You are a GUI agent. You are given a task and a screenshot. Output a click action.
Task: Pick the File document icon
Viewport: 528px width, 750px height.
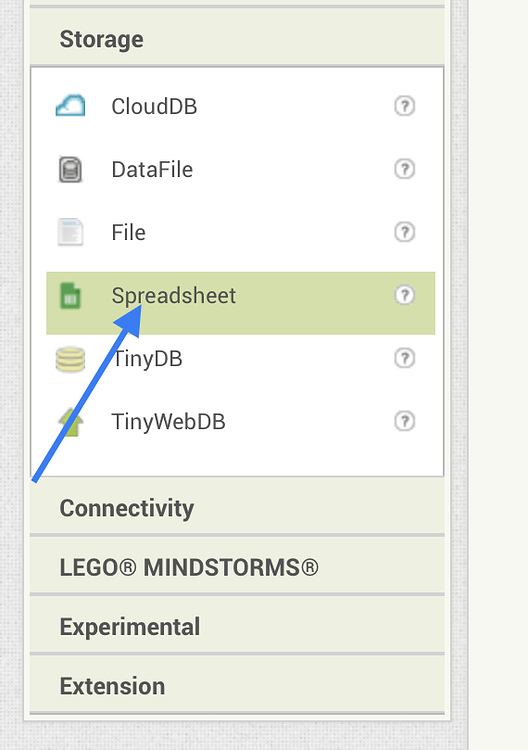[70, 232]
